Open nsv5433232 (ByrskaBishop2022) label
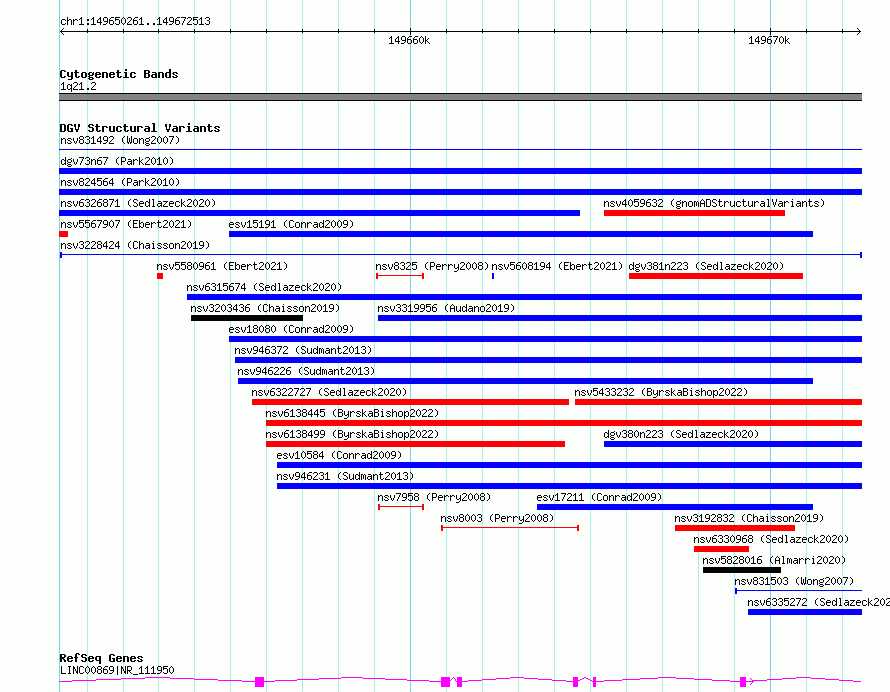The height and width of the screenshot is (692, 890). click(661, 392)
